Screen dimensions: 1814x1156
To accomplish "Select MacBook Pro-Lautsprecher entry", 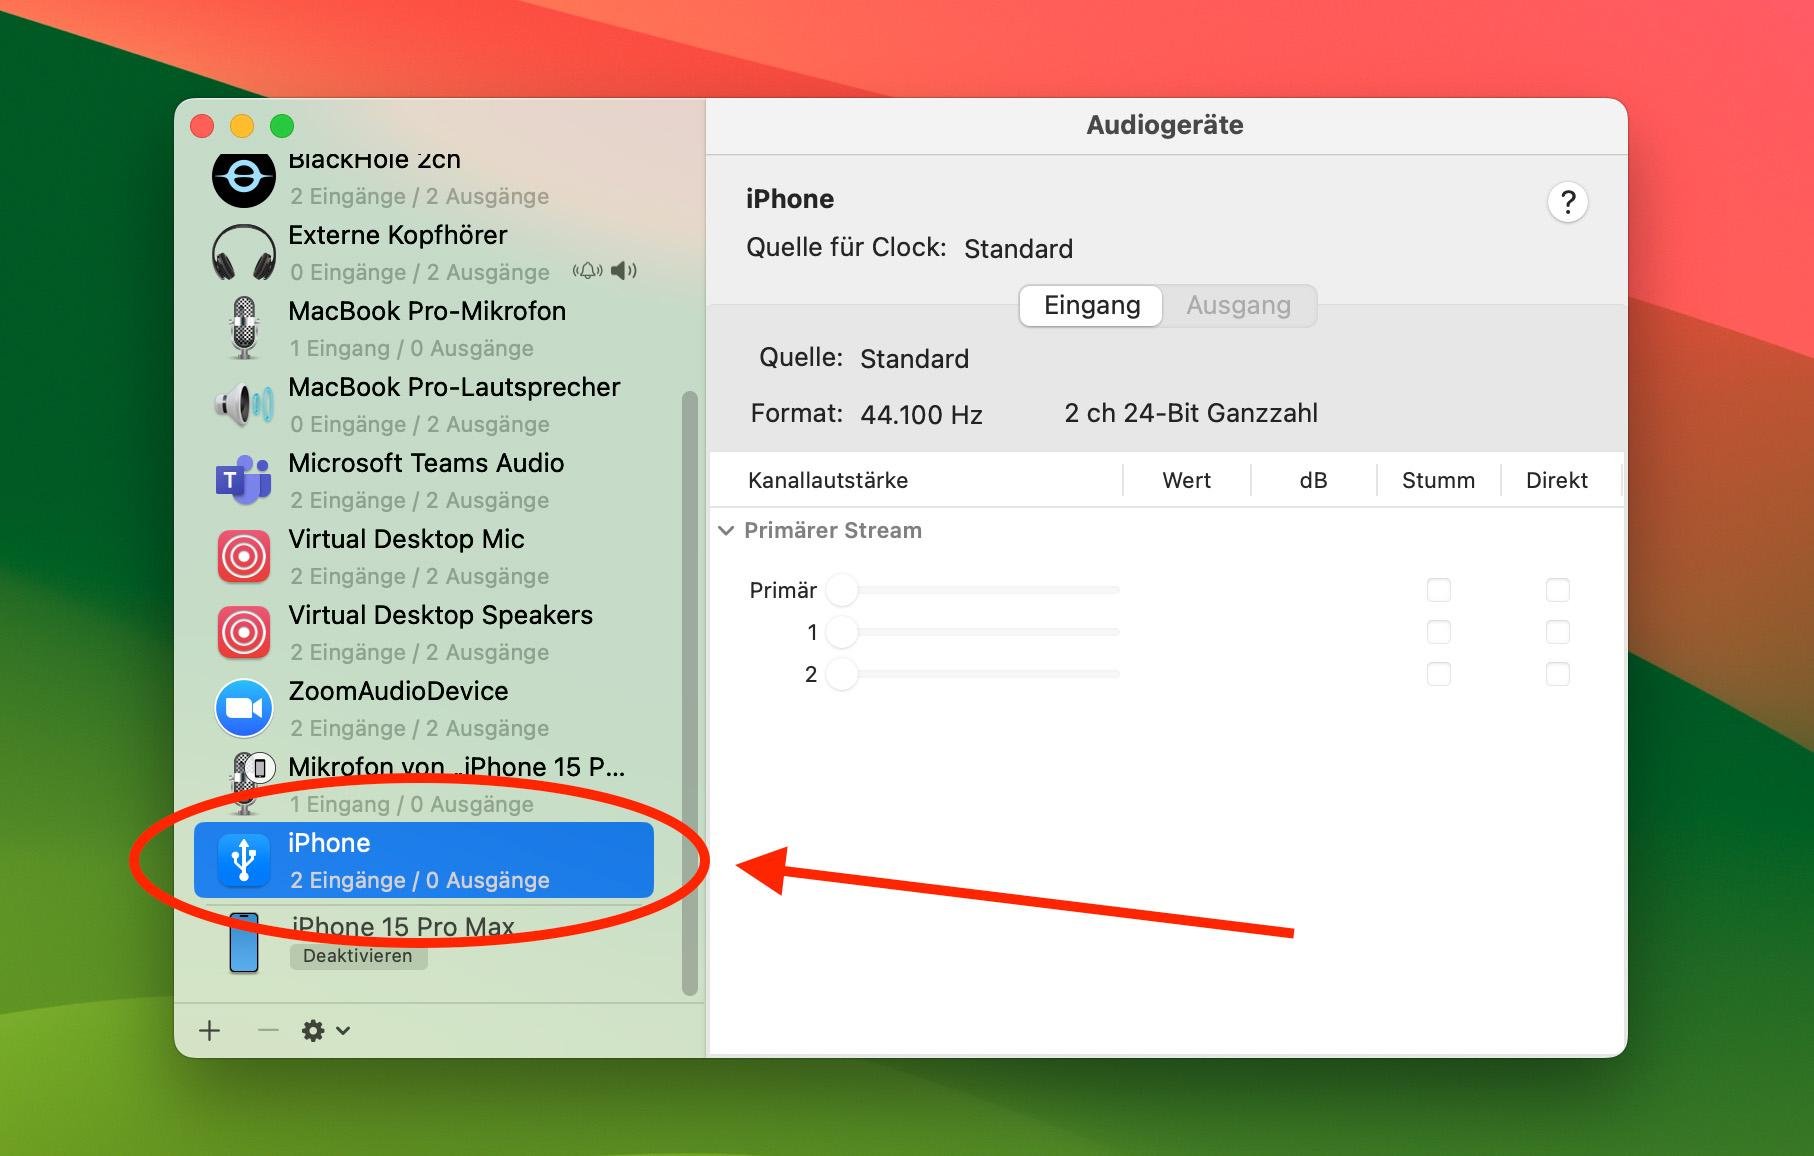I will [x=424, y=404].
